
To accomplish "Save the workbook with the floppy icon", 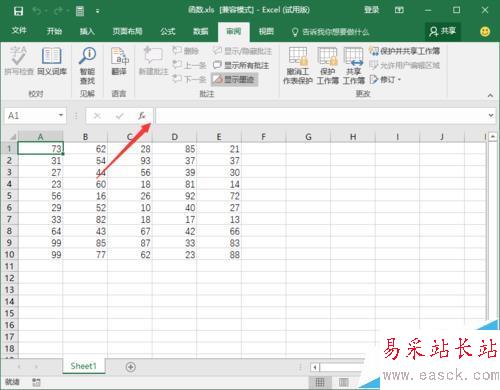I will pyautogui.click(x=18, y=11).
